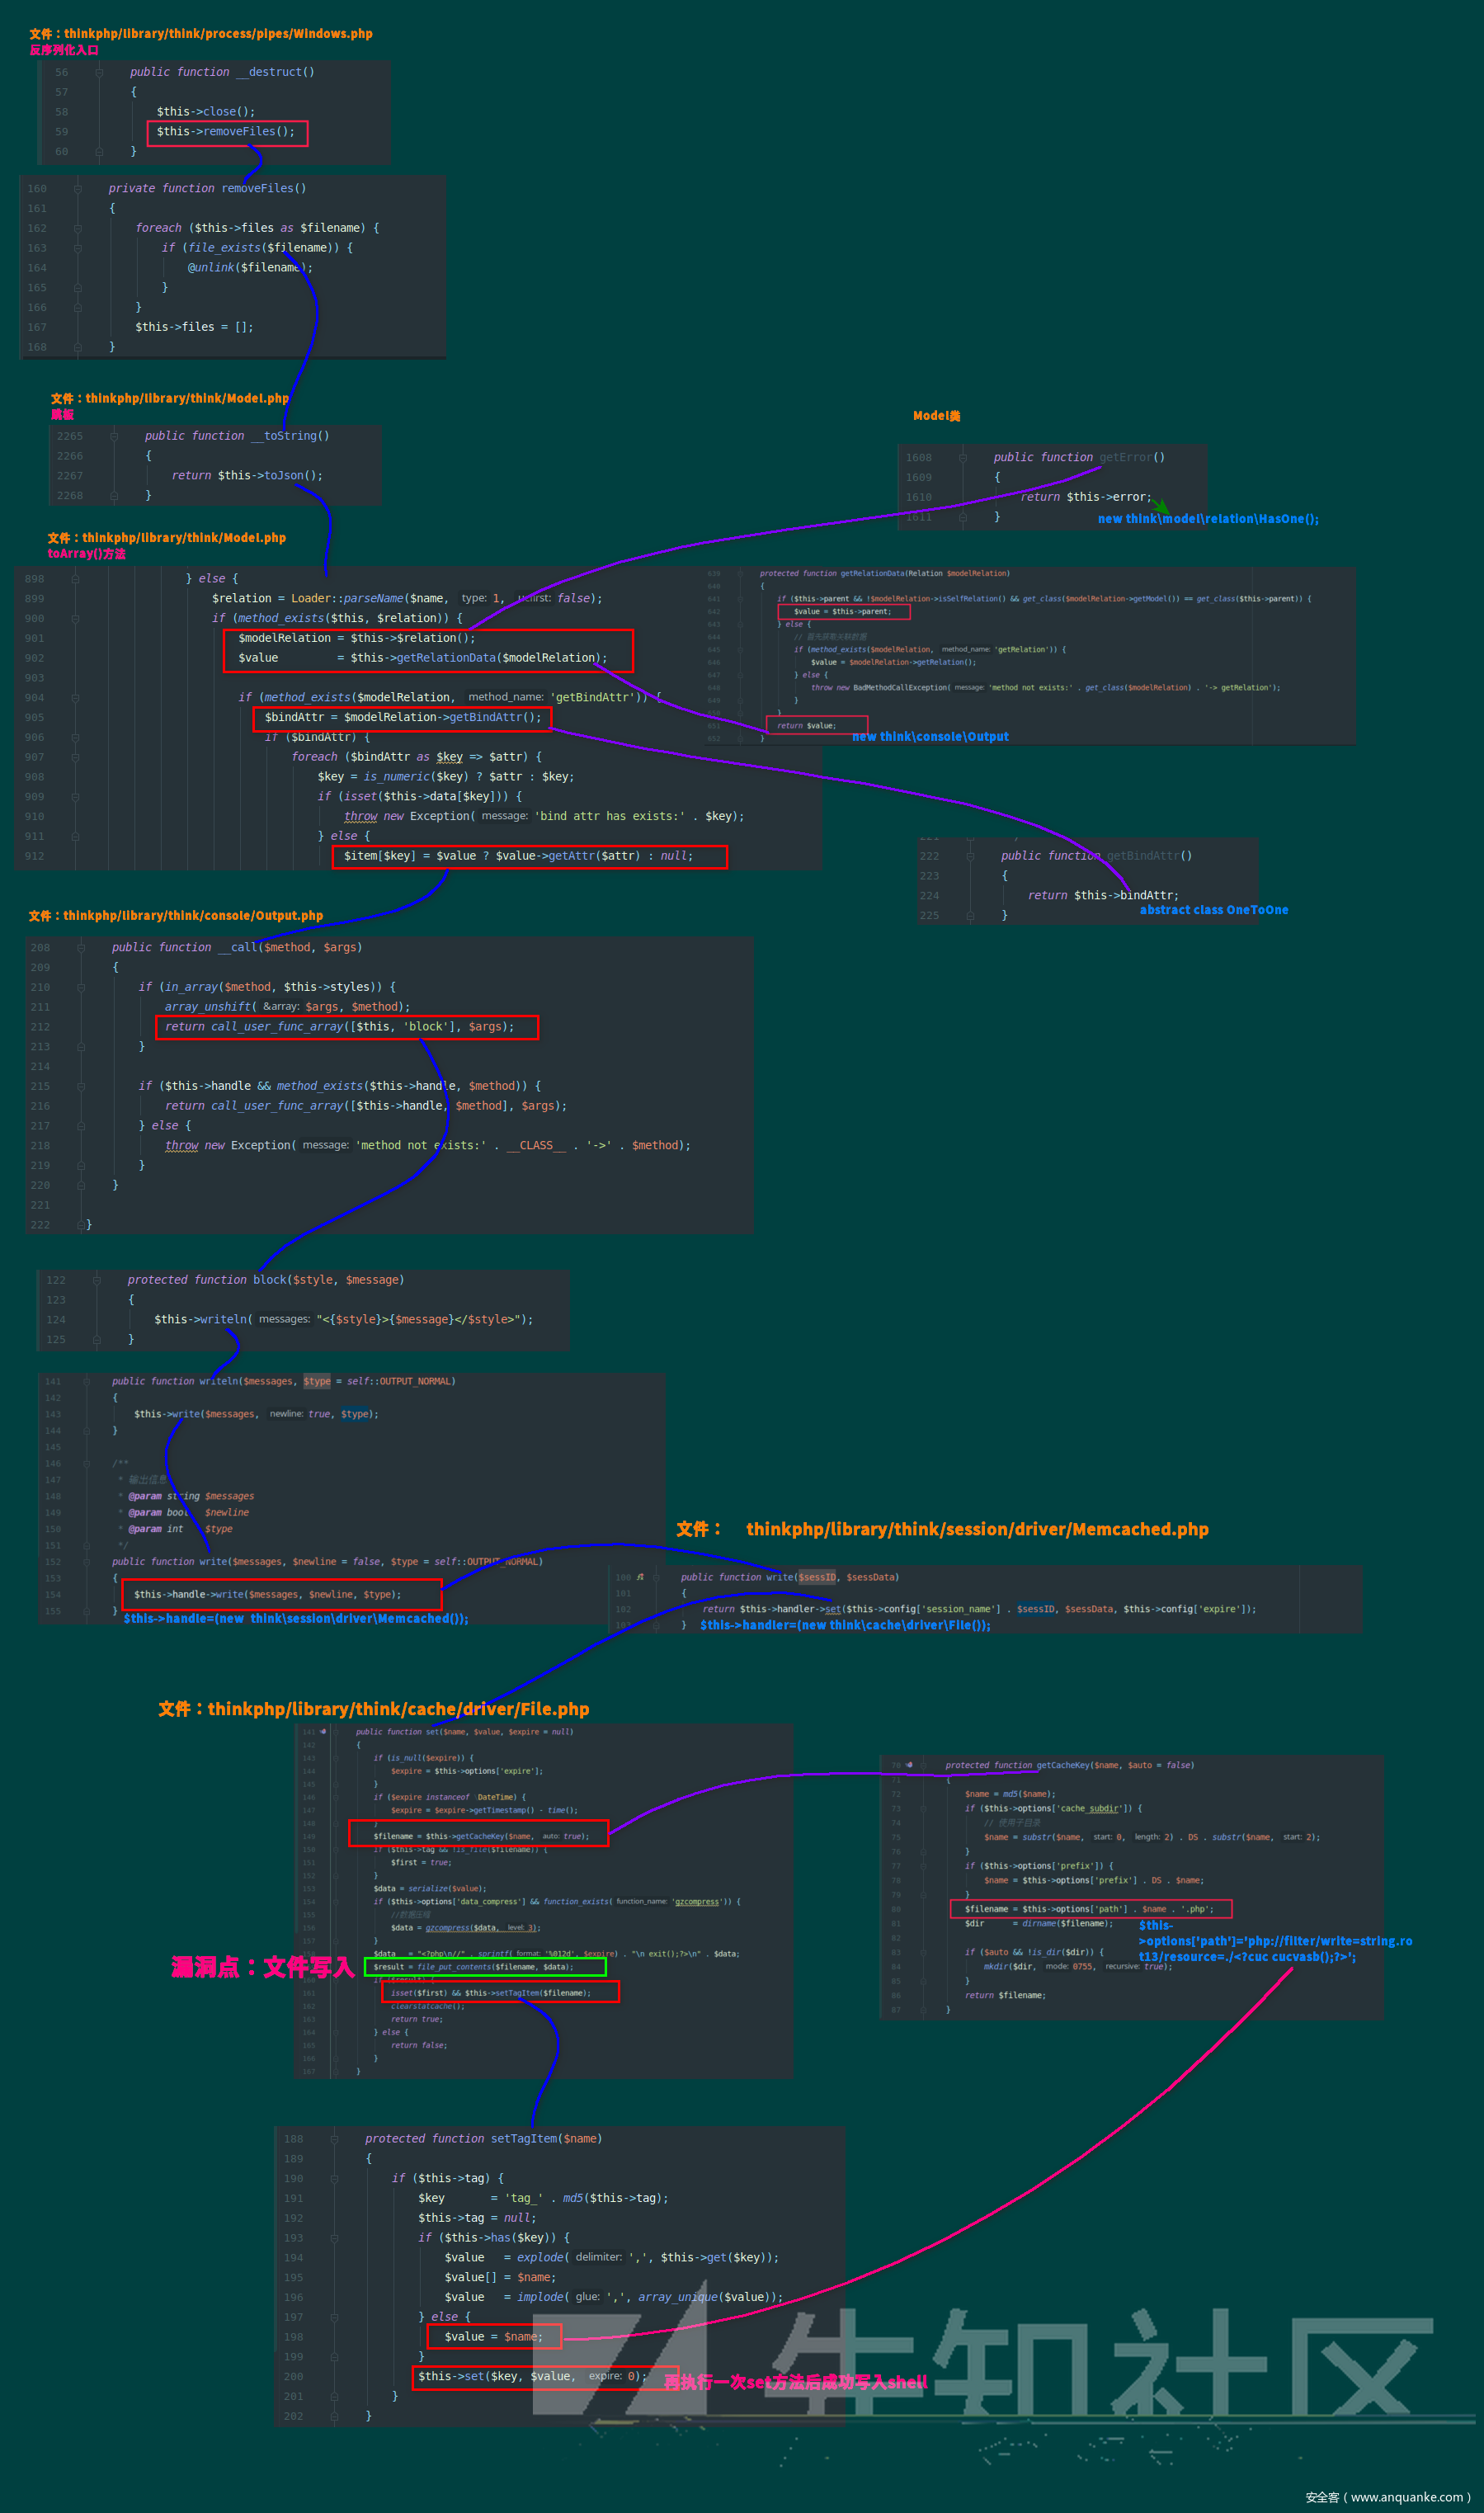Click the @unlink($filename); statement
The height and width of the screenshot is (2513, 1484).
(x=250, y=268)
